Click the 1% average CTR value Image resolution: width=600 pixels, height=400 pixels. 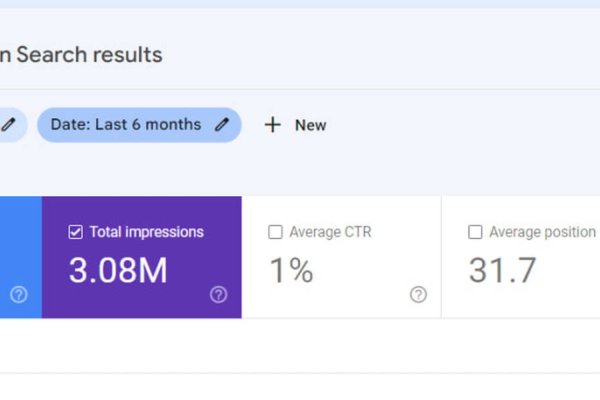(290, 270)
